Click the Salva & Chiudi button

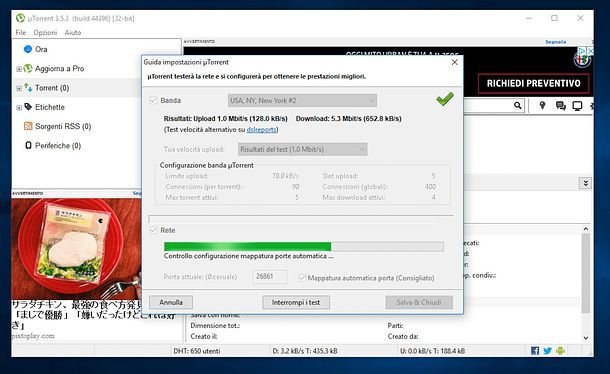click(419, 302)
